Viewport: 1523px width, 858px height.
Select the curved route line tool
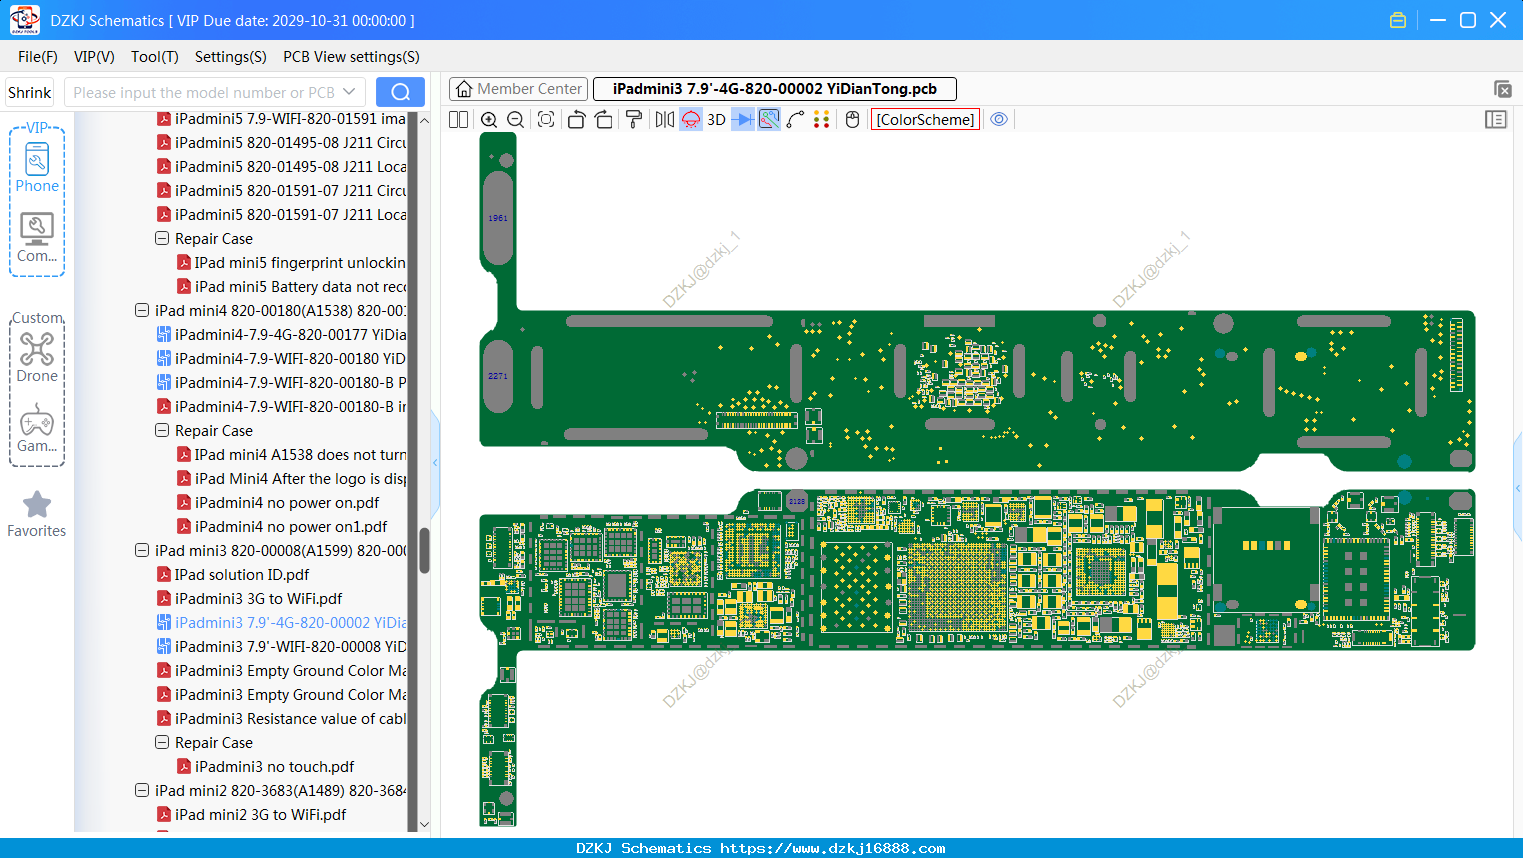pyautogui.click(x=795, y=119)
